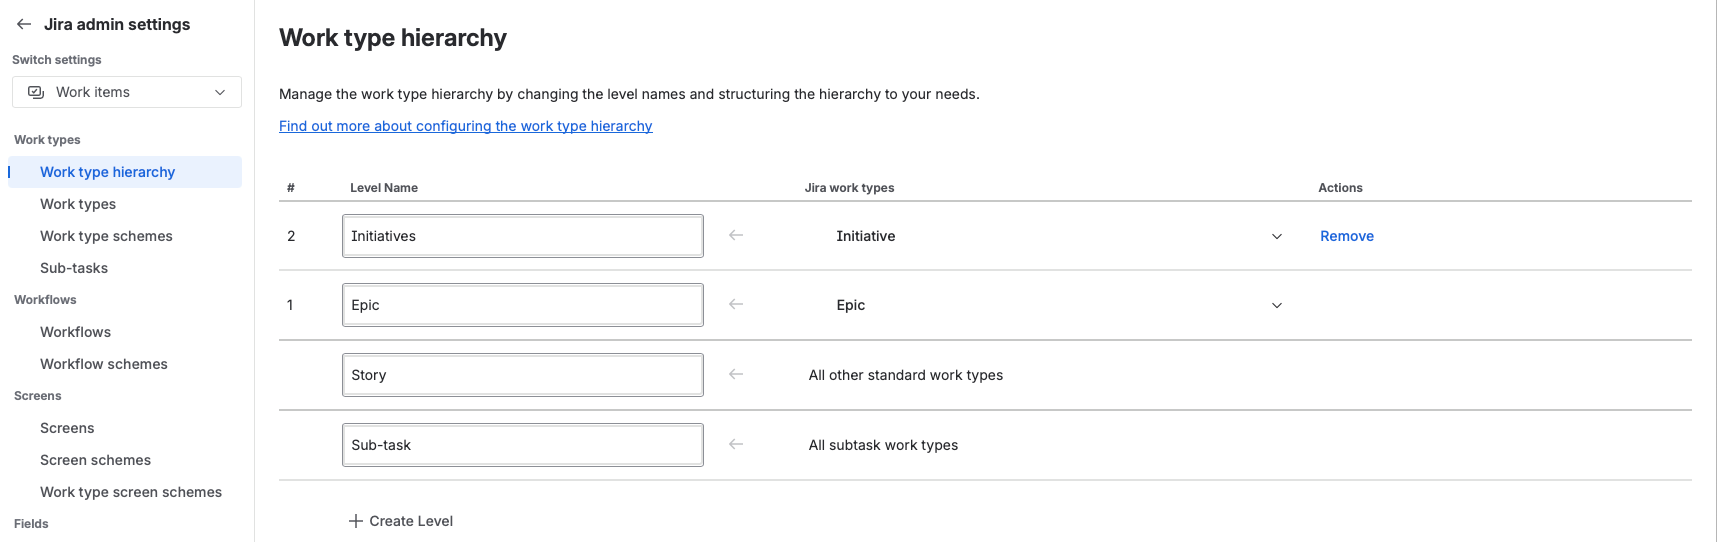Screen dimensions: 1717x542
Task: Click the plus icon for Create Level
Action: [x=355, y=521]
